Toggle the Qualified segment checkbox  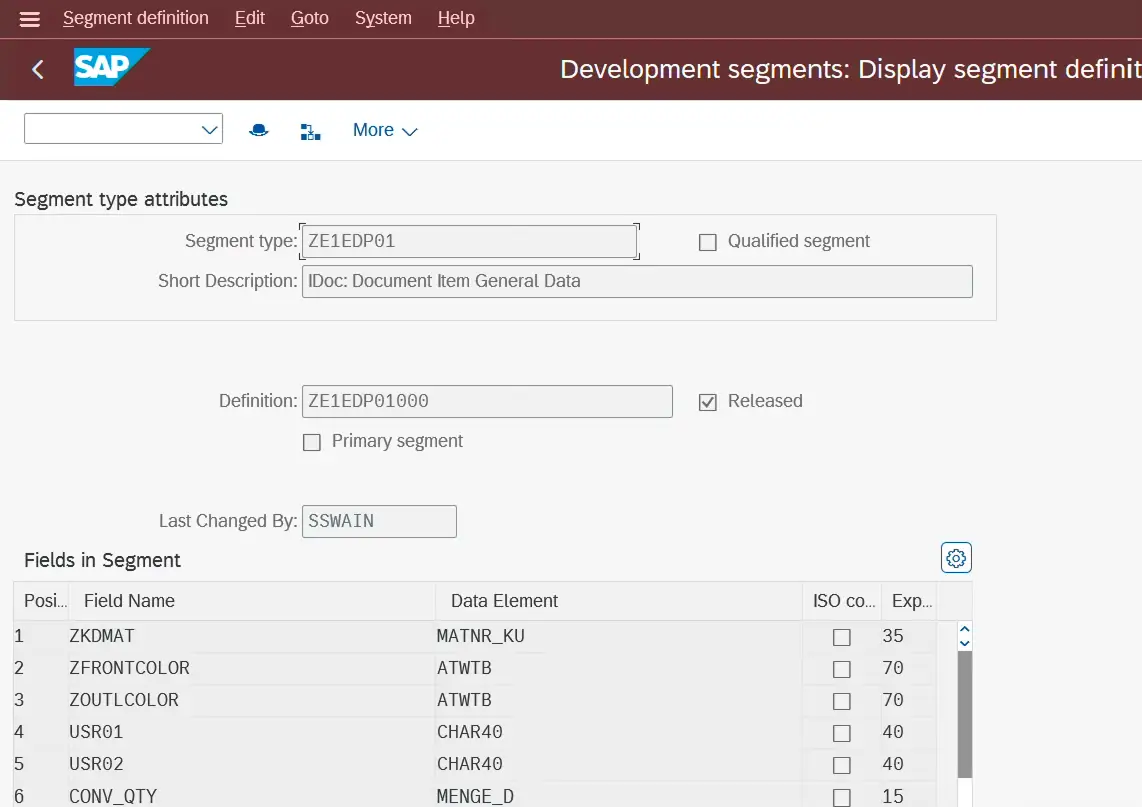point(708,242)
